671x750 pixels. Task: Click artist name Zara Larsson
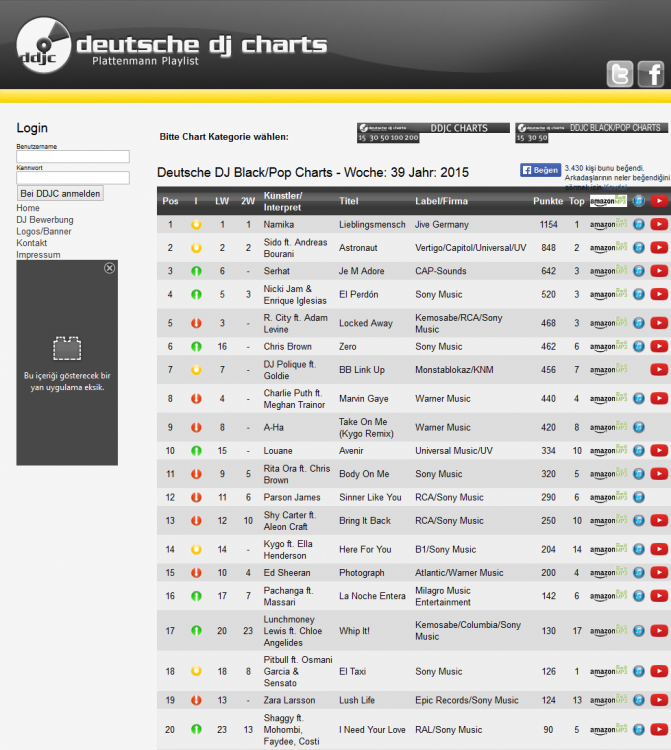tap(289, 700)
